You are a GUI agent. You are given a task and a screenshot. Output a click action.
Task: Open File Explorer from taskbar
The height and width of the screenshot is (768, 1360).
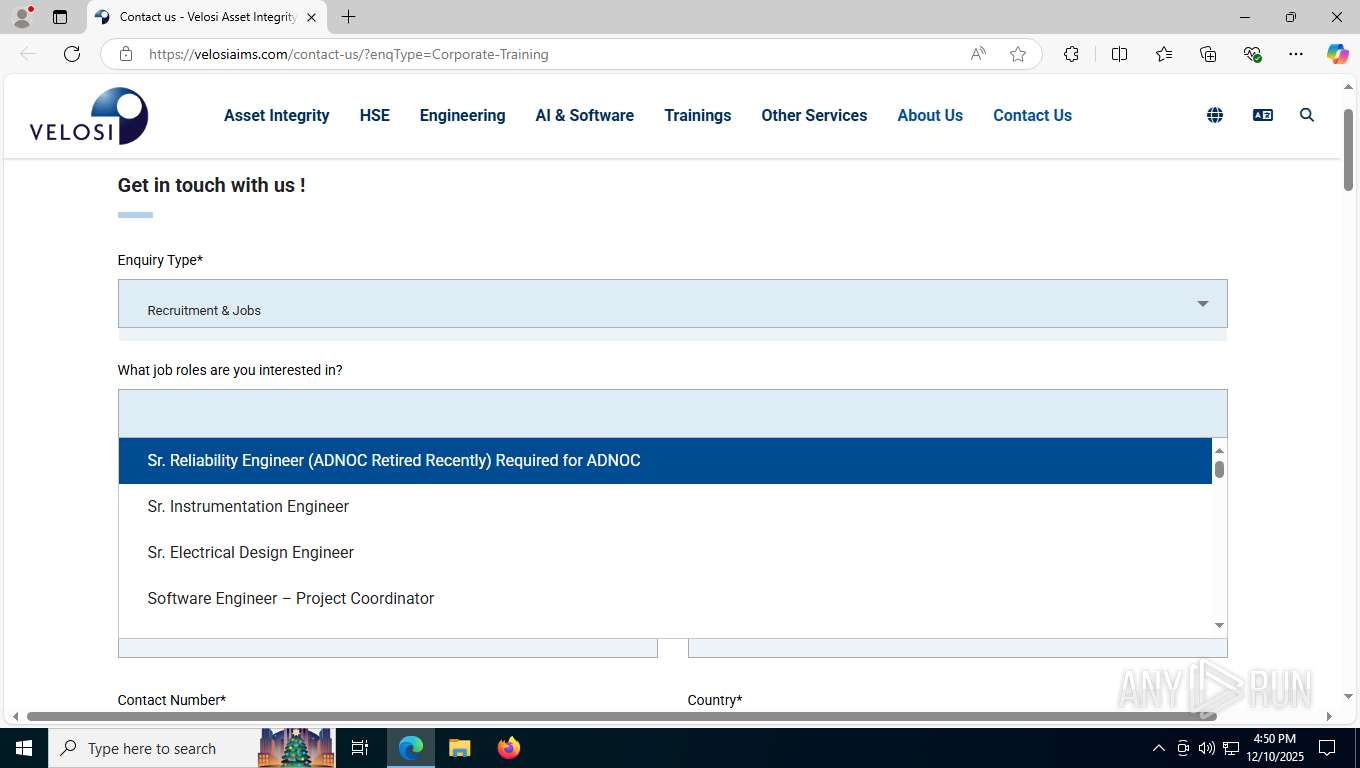point(459,748)
